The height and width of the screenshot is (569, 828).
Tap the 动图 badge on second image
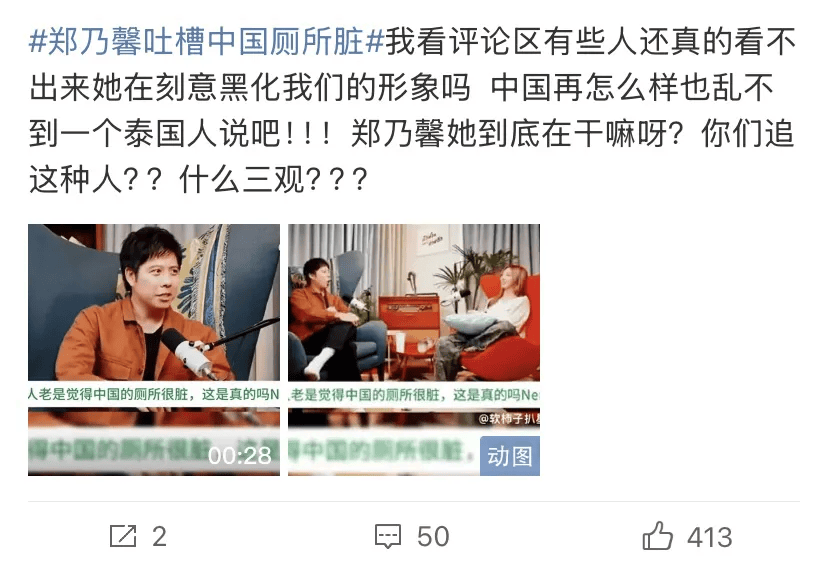coord(510,456)
